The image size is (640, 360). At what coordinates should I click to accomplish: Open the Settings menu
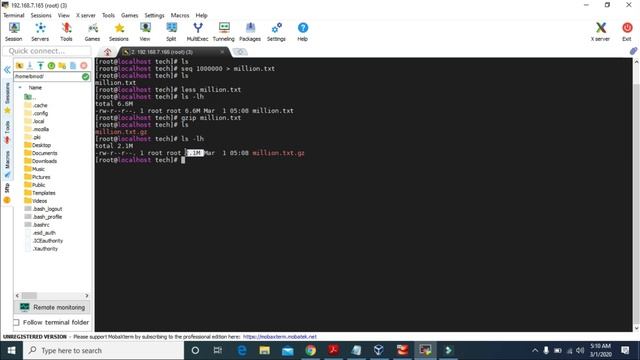tap(154, 15)
